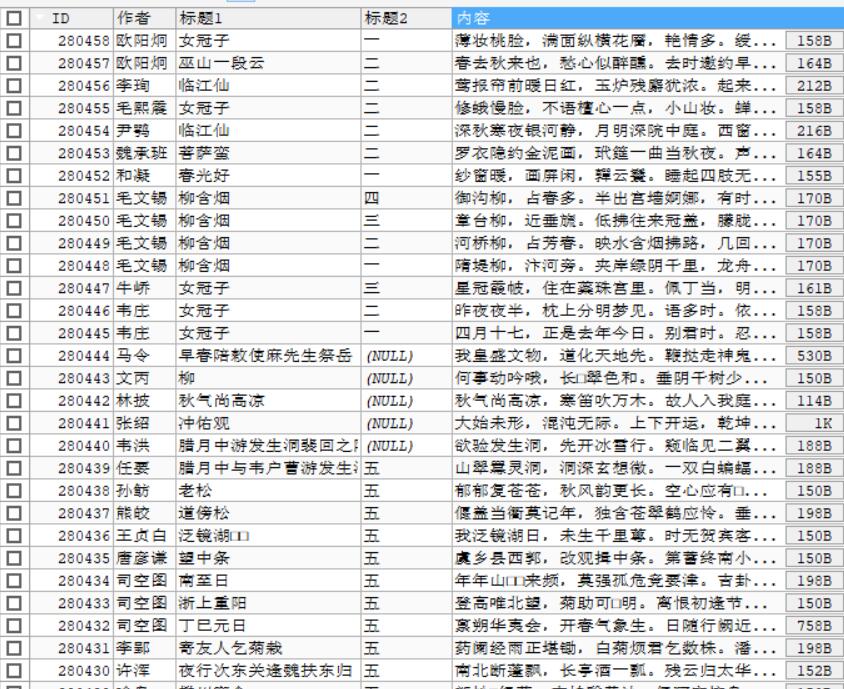Open the 530B size button in row 280444

(x=813, y=356)
